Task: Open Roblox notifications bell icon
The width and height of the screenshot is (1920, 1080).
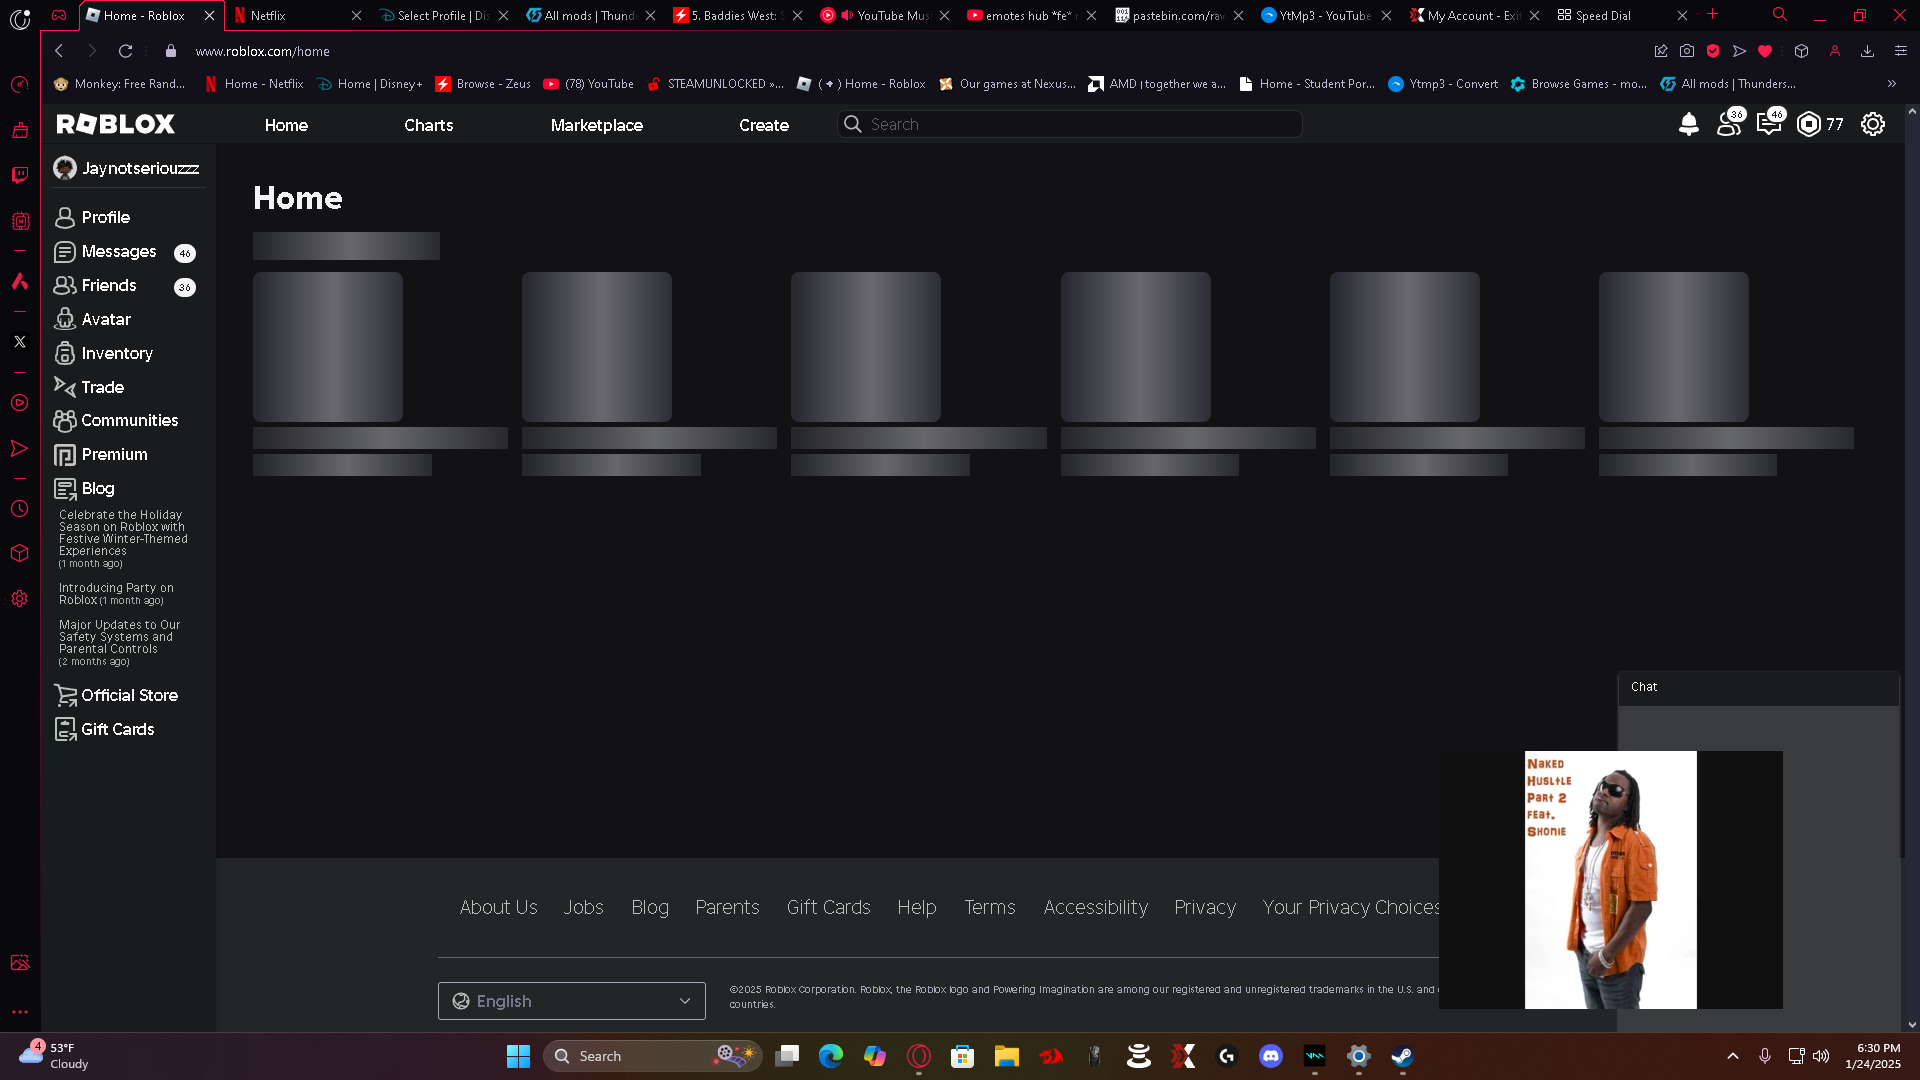Action: coord(1688,124)
